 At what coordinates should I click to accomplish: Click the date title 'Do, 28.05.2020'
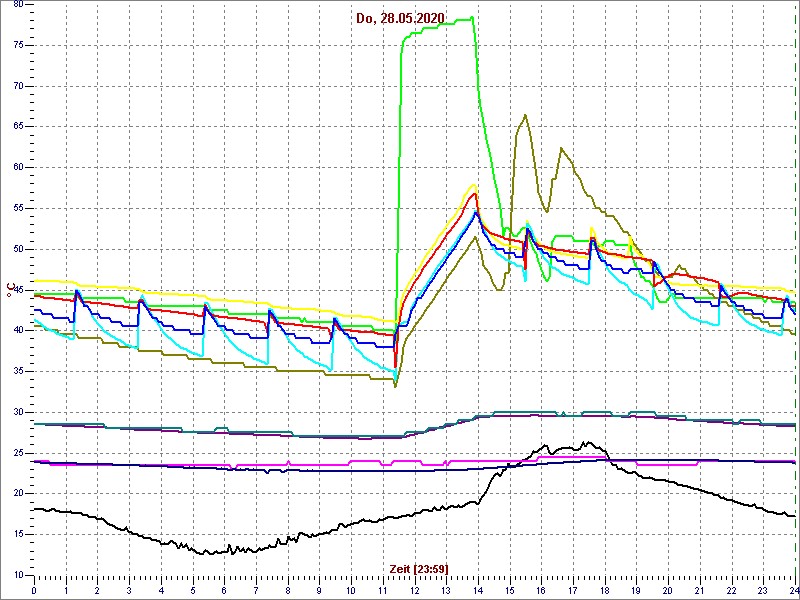400,19
